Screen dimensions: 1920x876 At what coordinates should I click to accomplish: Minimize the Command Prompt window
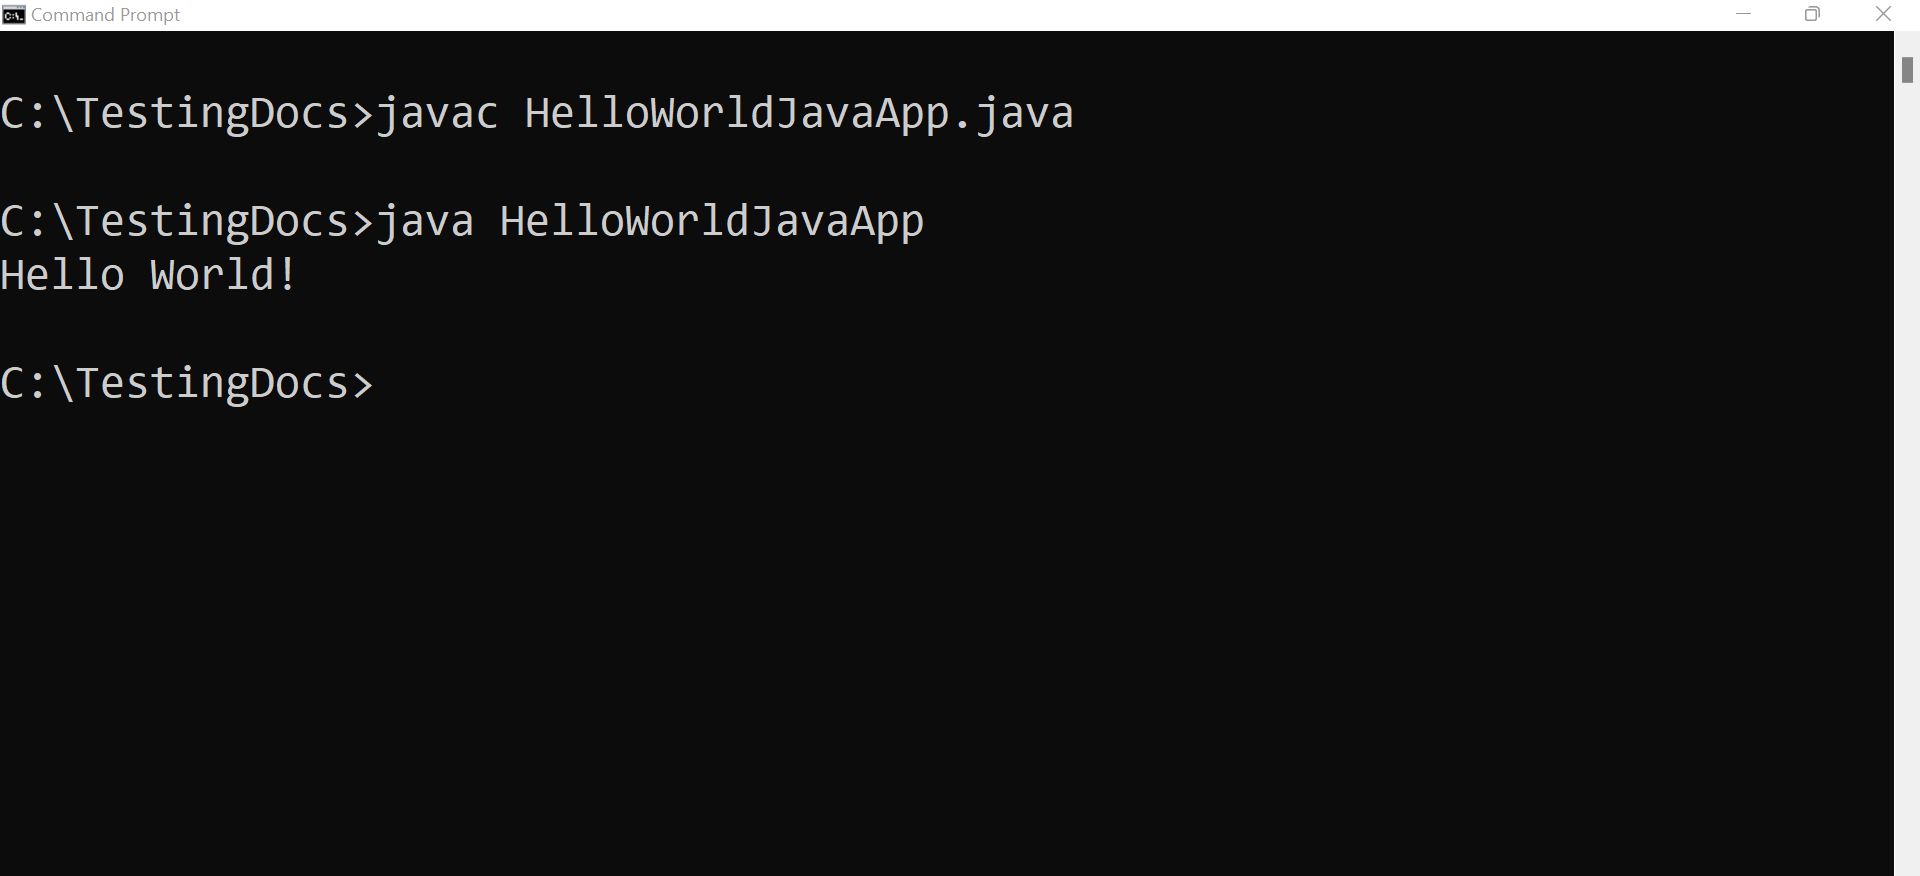(x=1744, y=14)
